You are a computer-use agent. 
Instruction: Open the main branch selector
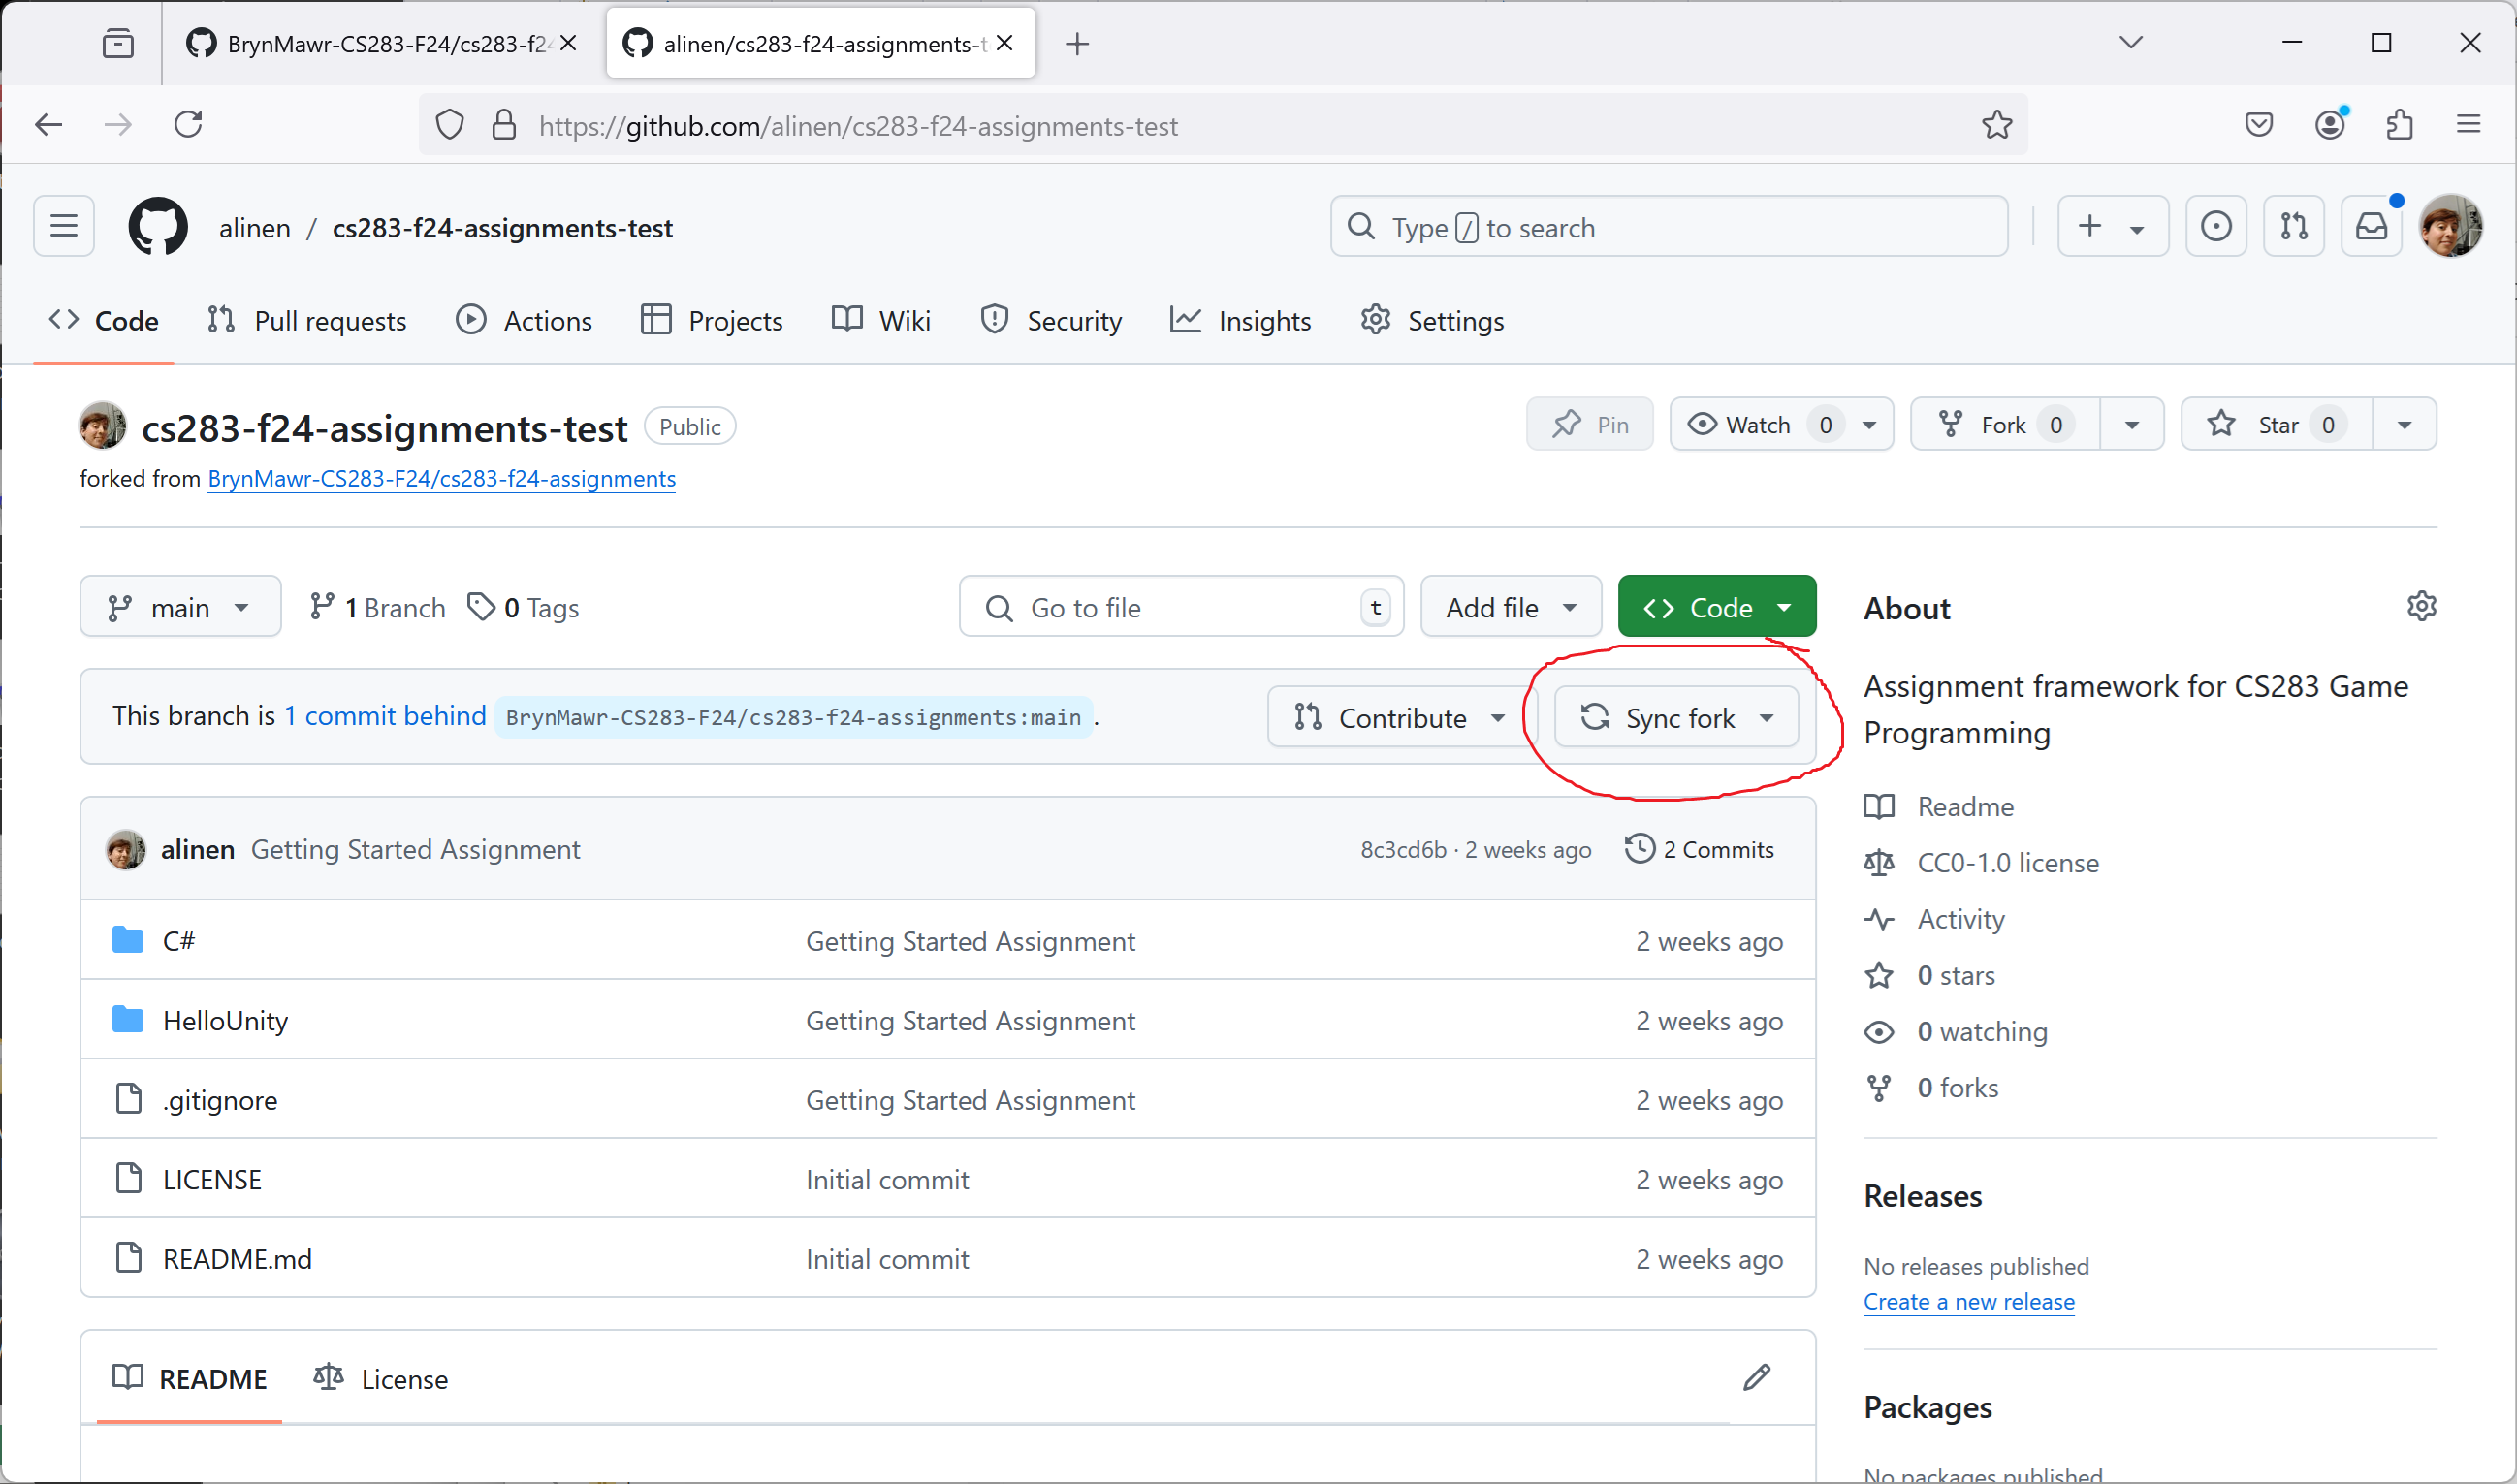pos(176,608)
